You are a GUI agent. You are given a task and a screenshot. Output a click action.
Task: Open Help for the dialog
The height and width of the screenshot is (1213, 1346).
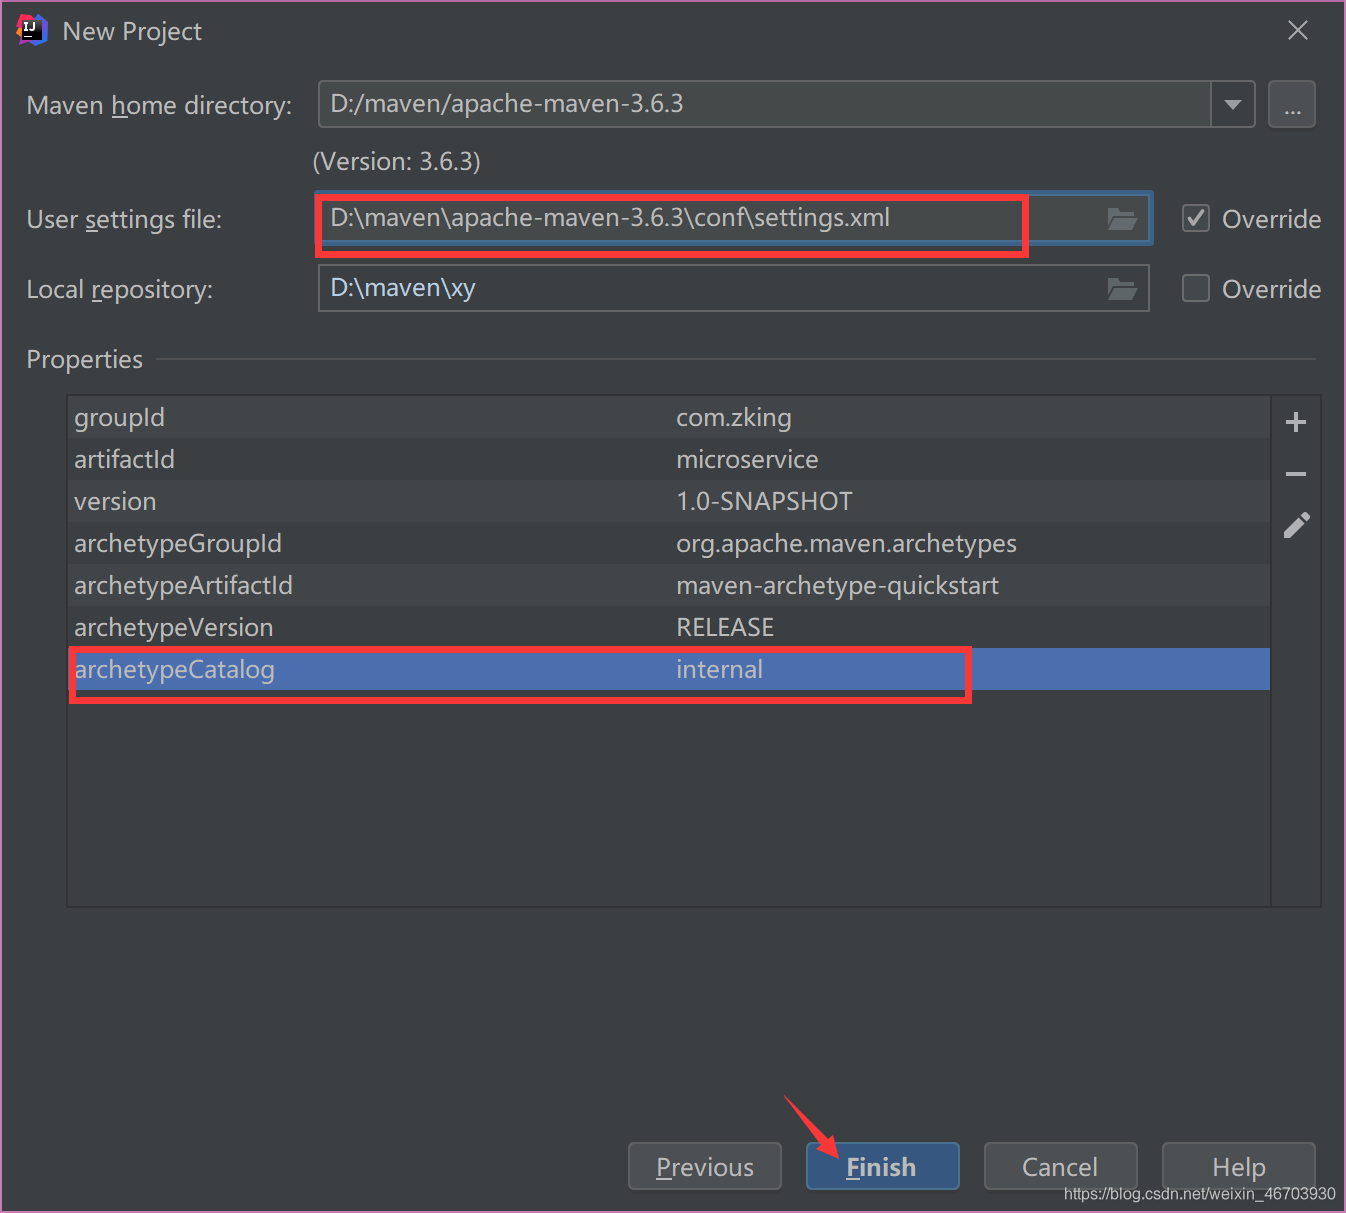(x=1238, y=1166)
